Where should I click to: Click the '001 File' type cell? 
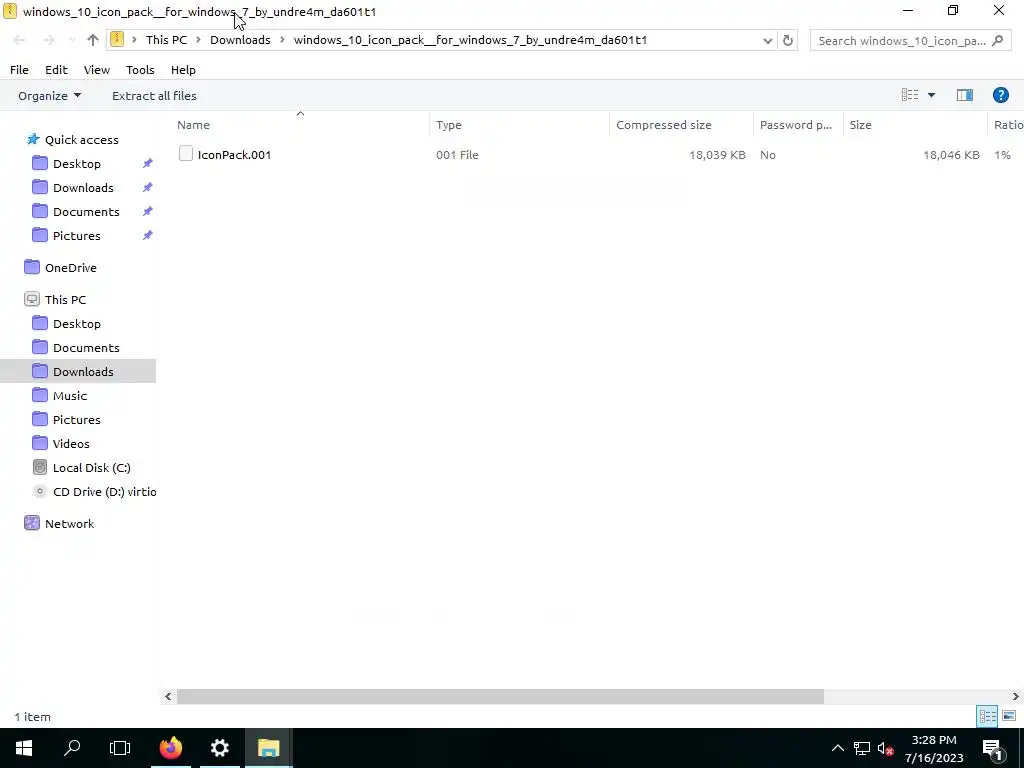click(x=457, y=155)
